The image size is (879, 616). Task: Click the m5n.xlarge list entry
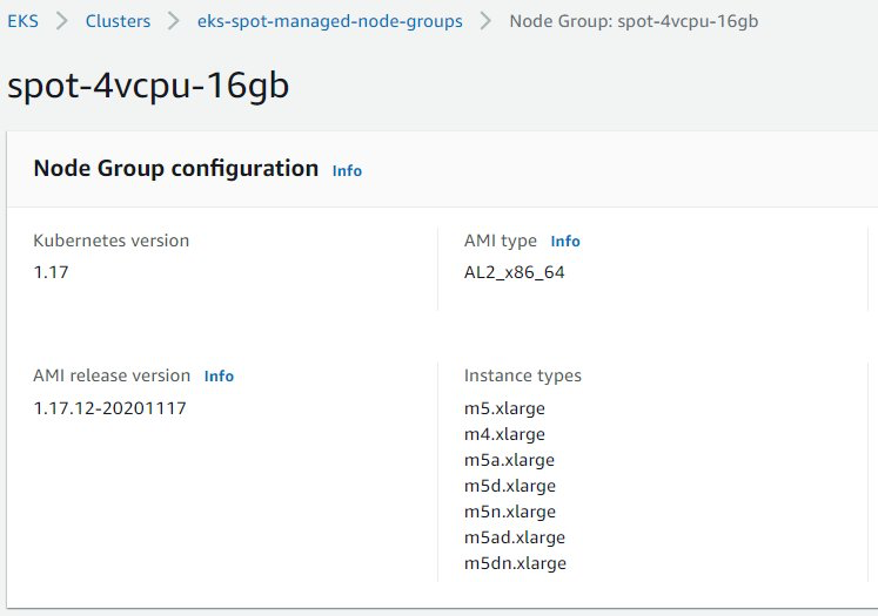507,511
